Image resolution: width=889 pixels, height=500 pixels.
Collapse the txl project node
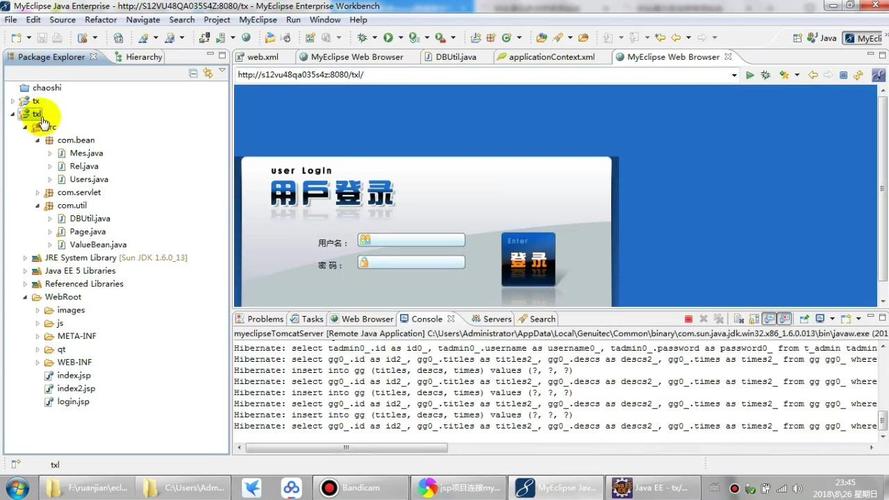pos(12,114)
